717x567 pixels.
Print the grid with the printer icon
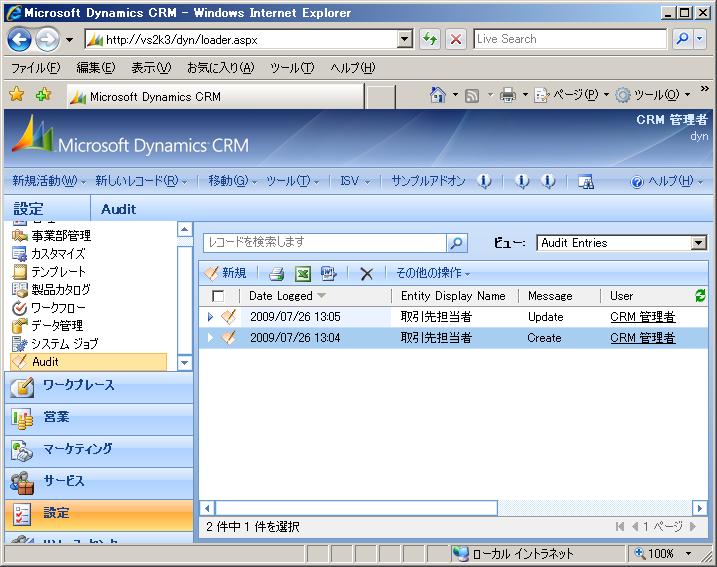tap(276, 274)
